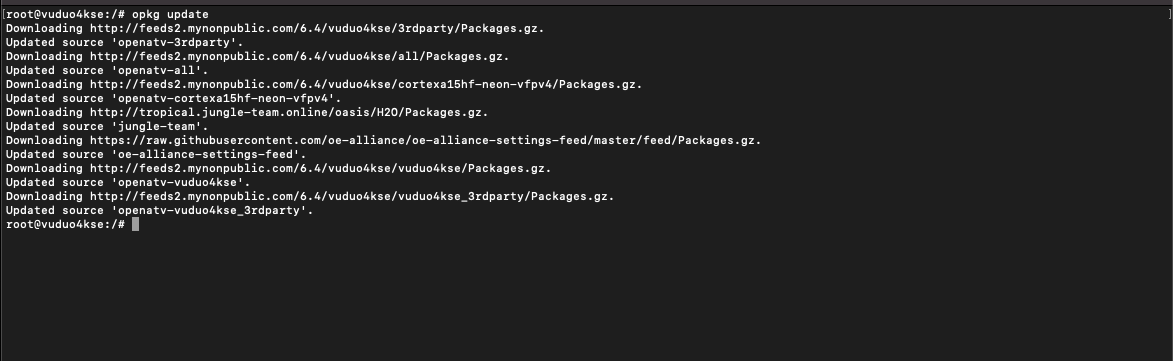This screenshot has height=361, width=1173.
Task: Click the vuduo4kse/vuduo4kse/Packages.gz URL
Action: pos(320,168)
